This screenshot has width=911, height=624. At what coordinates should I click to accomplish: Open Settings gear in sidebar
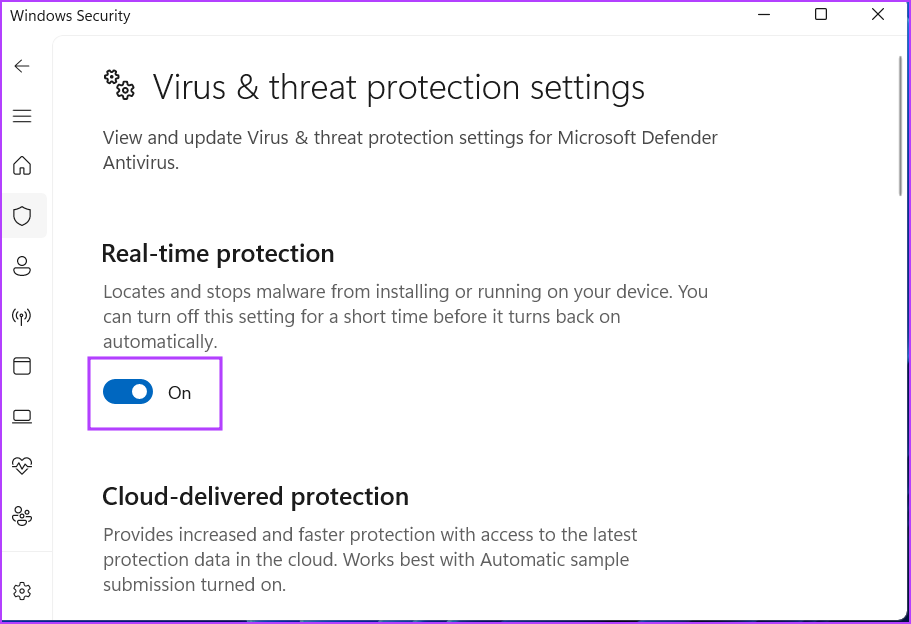[22, 590]
